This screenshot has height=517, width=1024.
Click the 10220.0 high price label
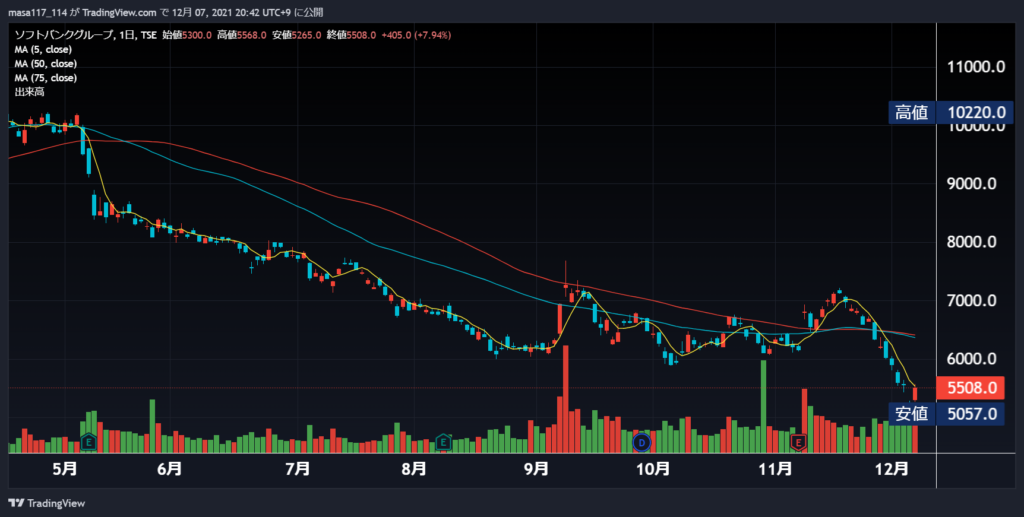click(x=976, y=112)
